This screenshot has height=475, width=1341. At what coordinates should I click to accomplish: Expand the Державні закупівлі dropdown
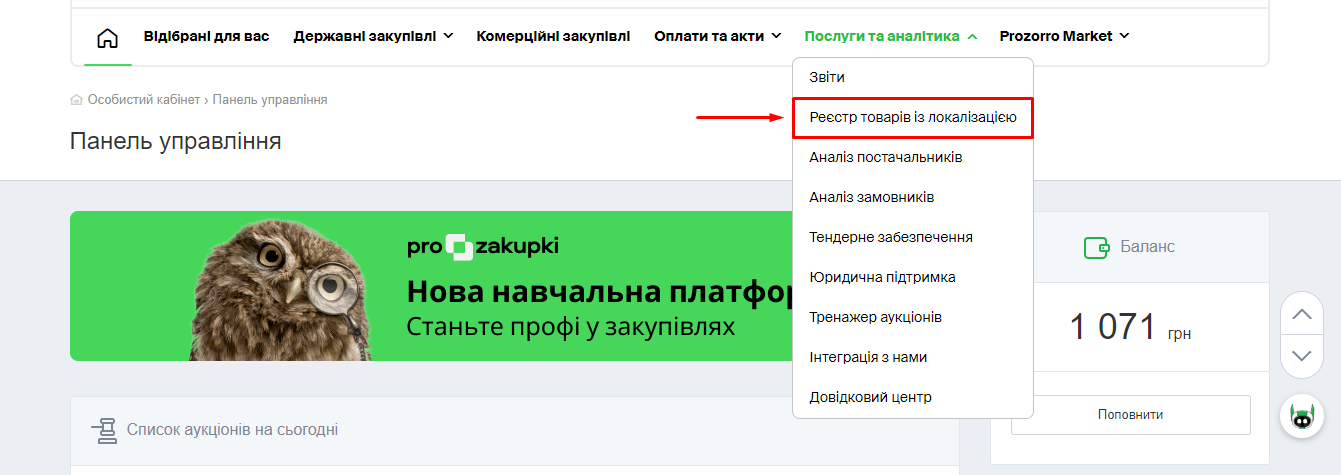373,36
